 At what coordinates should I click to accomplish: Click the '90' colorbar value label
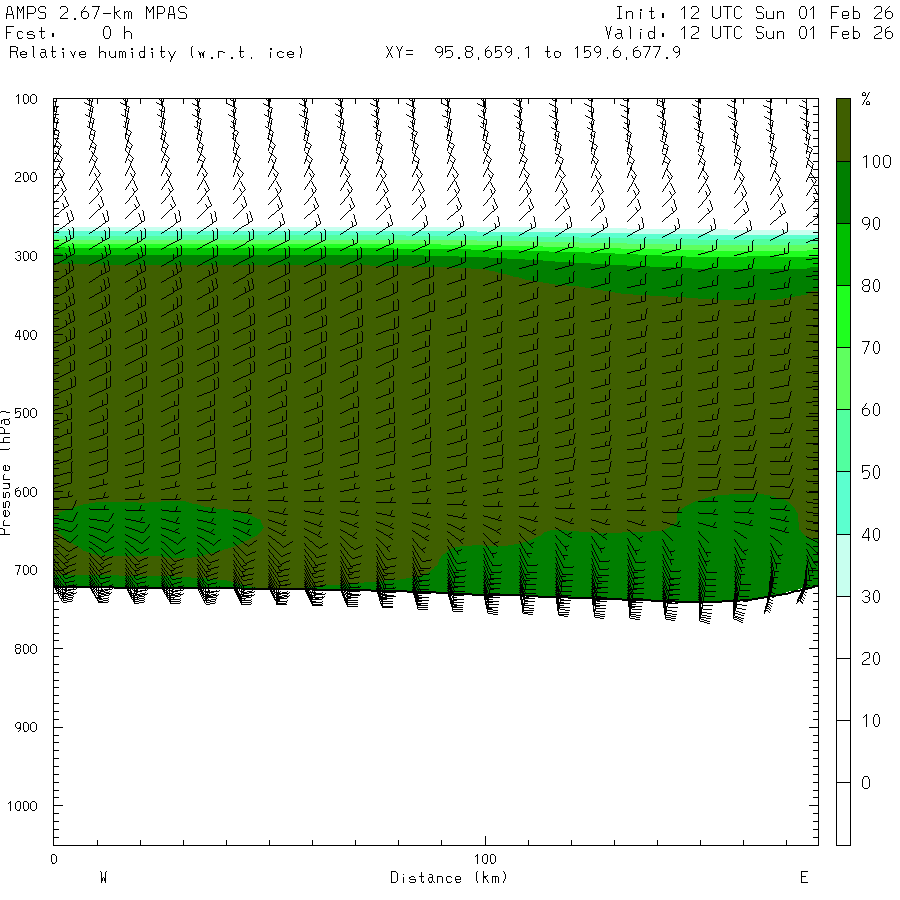pos(871,224)
